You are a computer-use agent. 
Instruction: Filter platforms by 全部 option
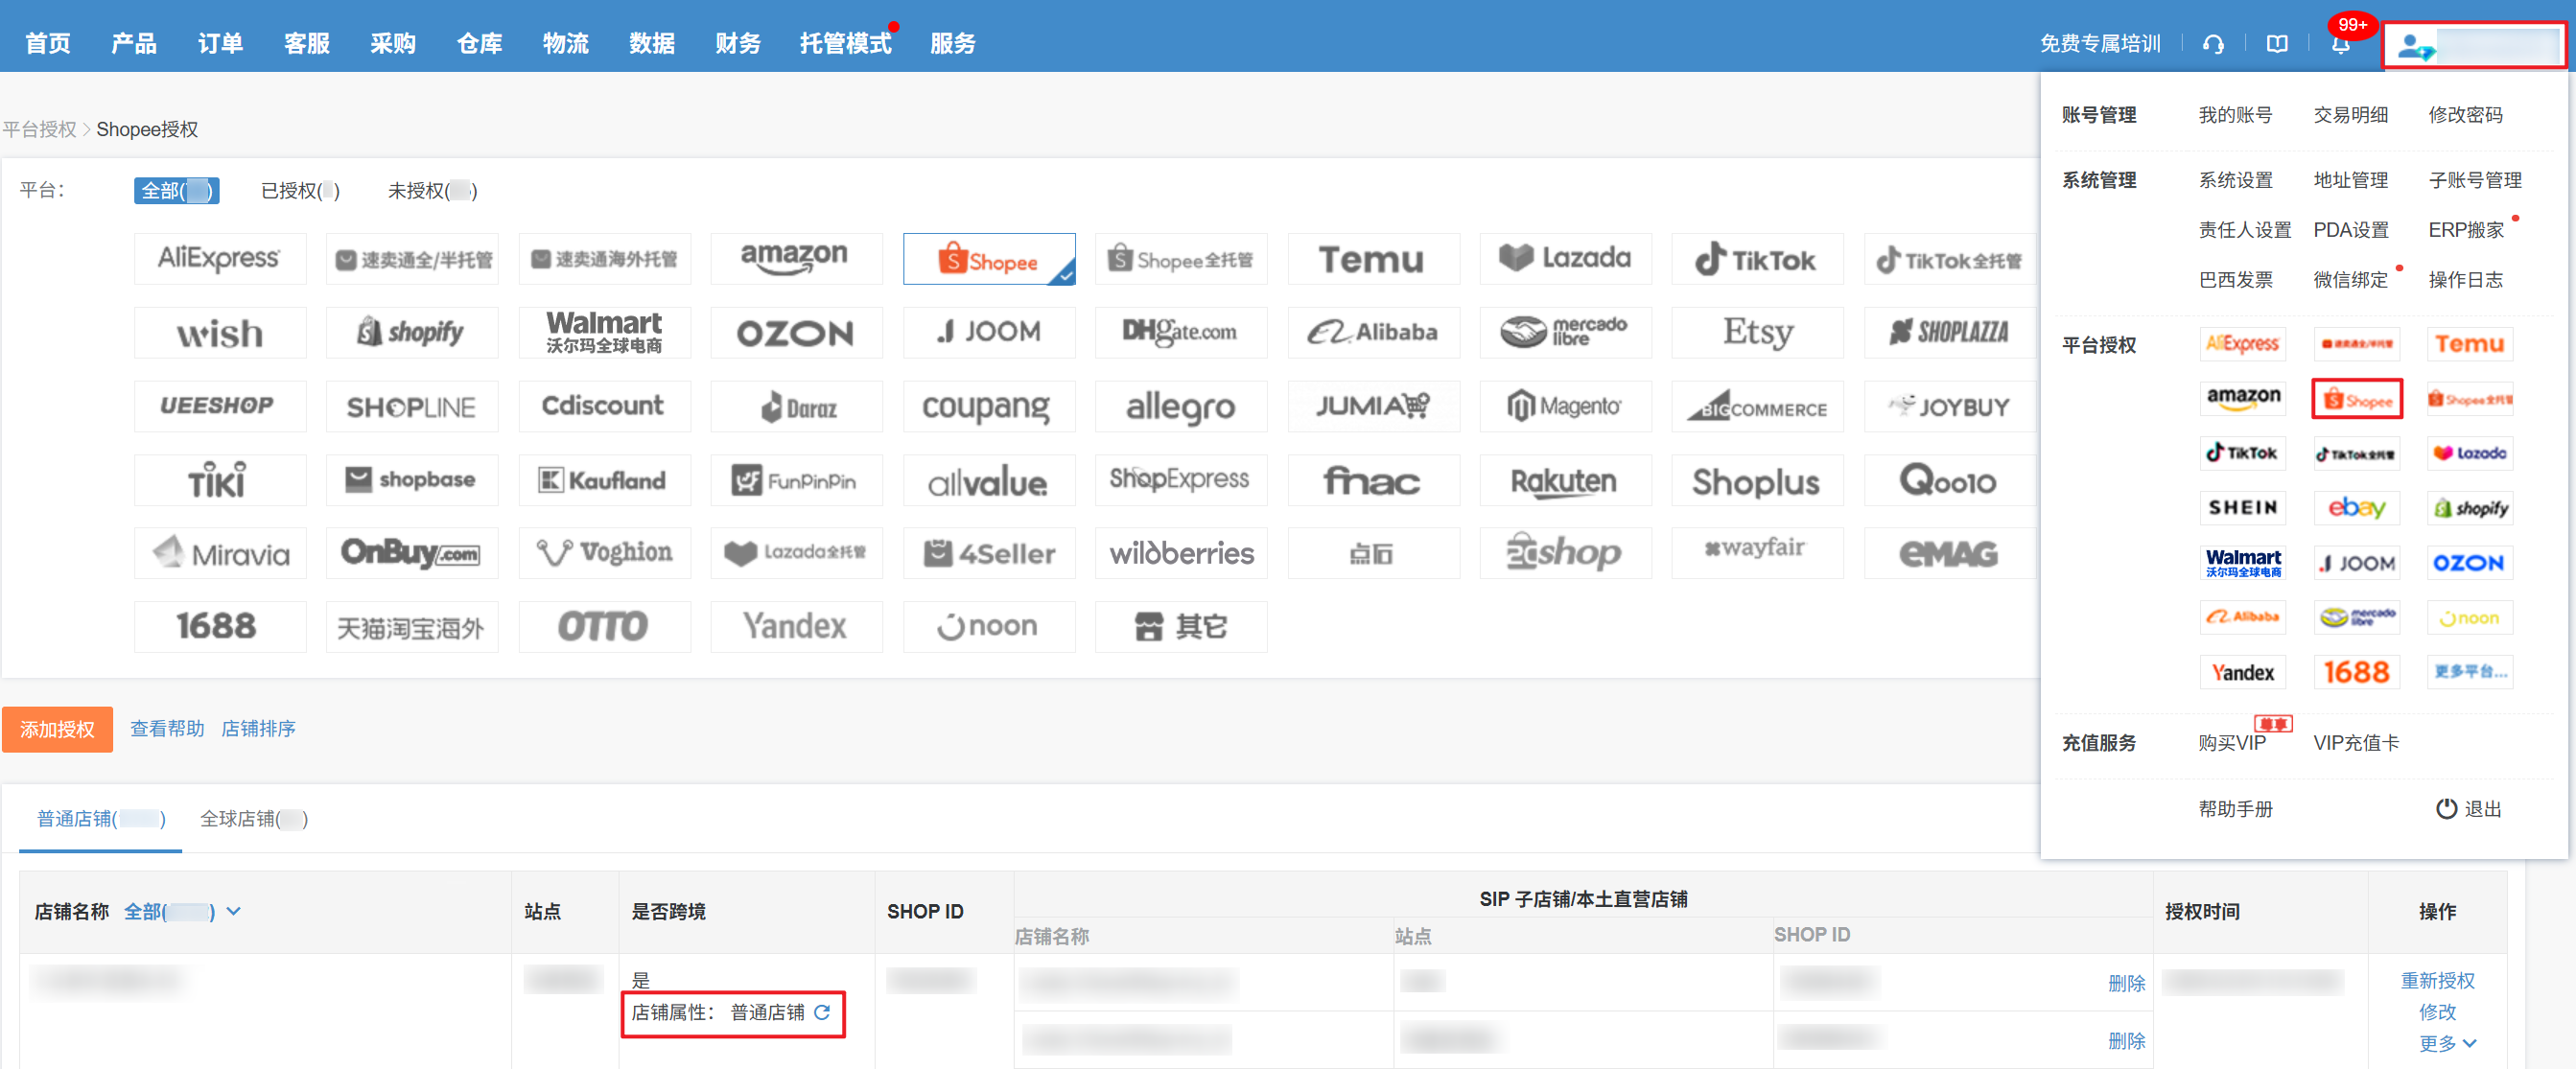coord(176,190)
